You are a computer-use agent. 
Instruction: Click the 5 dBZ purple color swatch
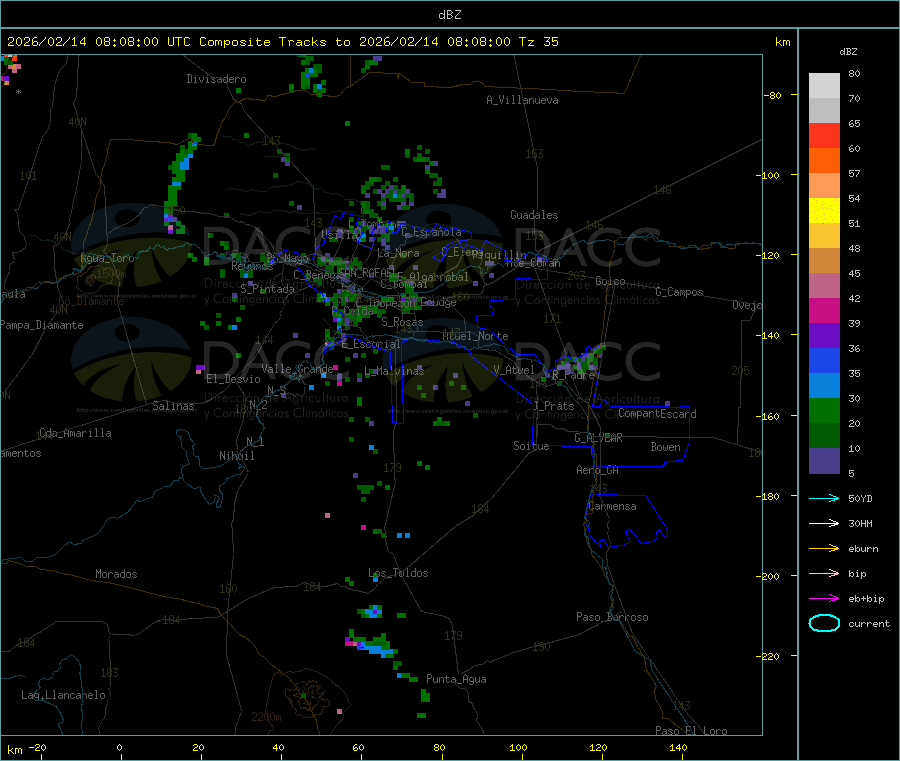(x=824, y=461)
